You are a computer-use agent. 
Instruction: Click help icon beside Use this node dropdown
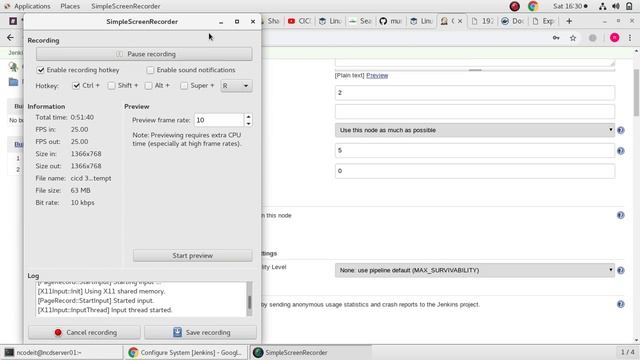[620, 130]
